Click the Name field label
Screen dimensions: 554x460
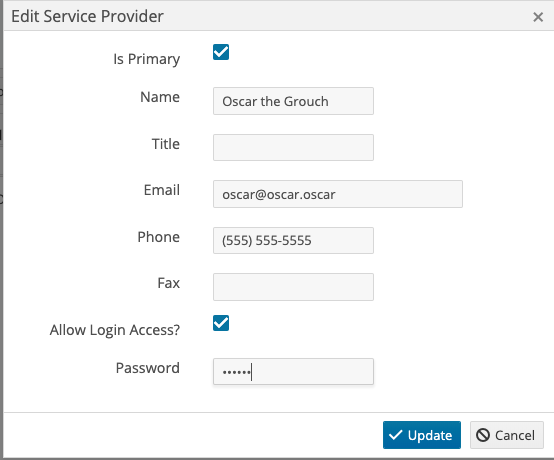tap(160, 97)
